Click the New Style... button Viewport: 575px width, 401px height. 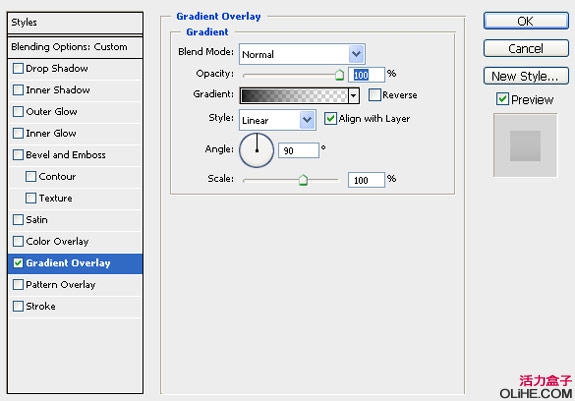pyautogui.click(x=526, y=76)
